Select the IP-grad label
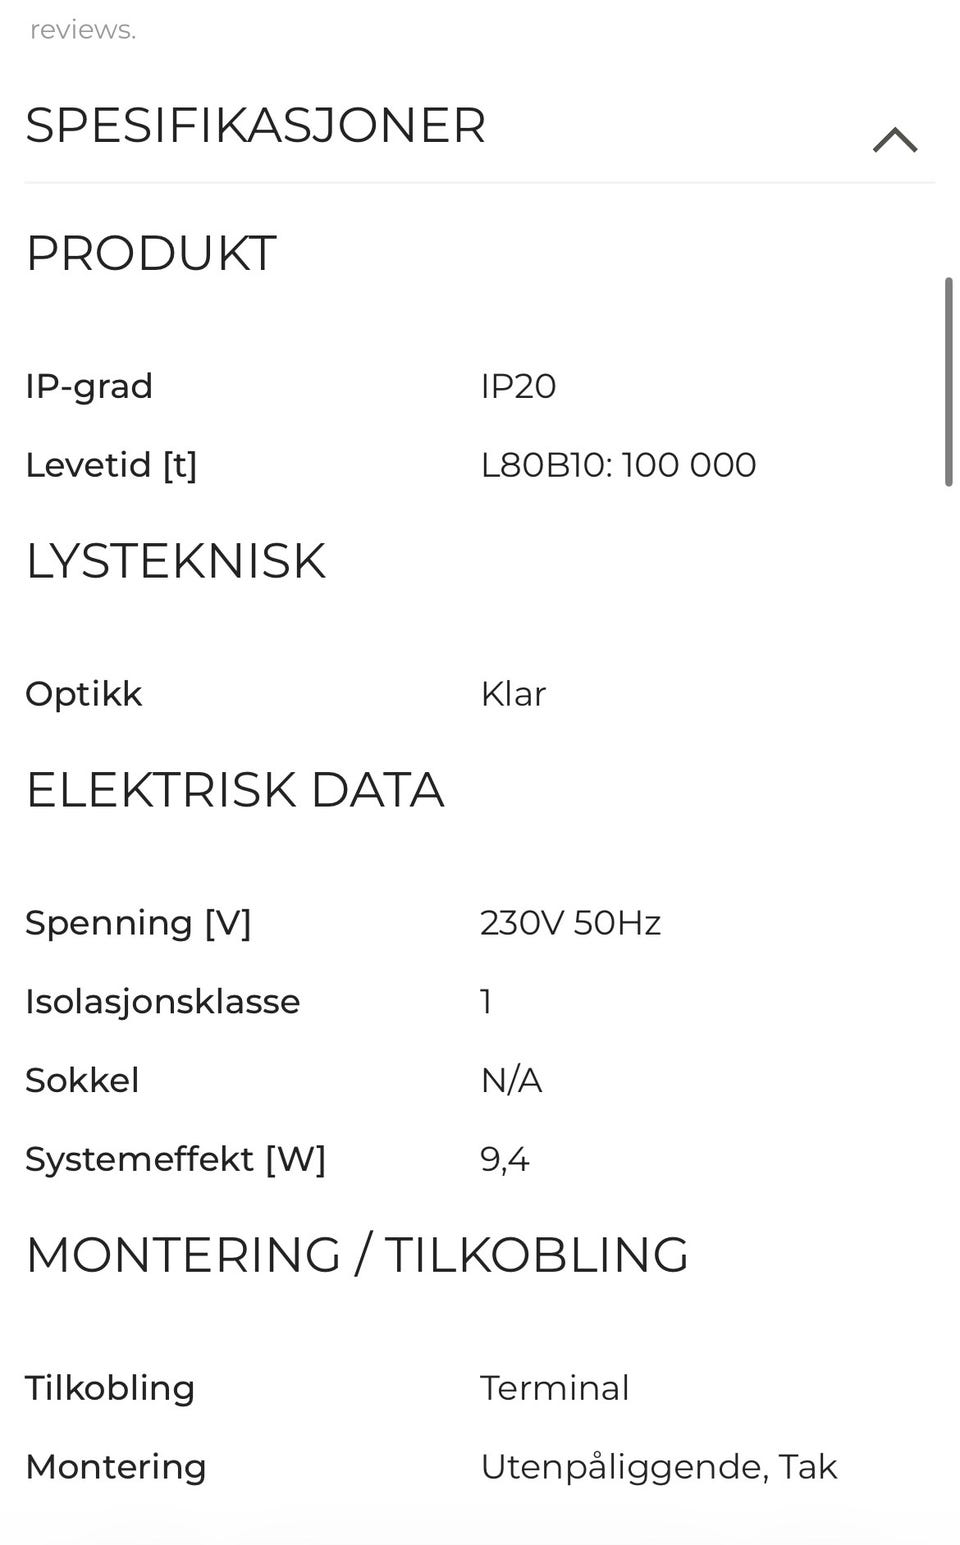The image size is (960, 1545). pos(89,386)
